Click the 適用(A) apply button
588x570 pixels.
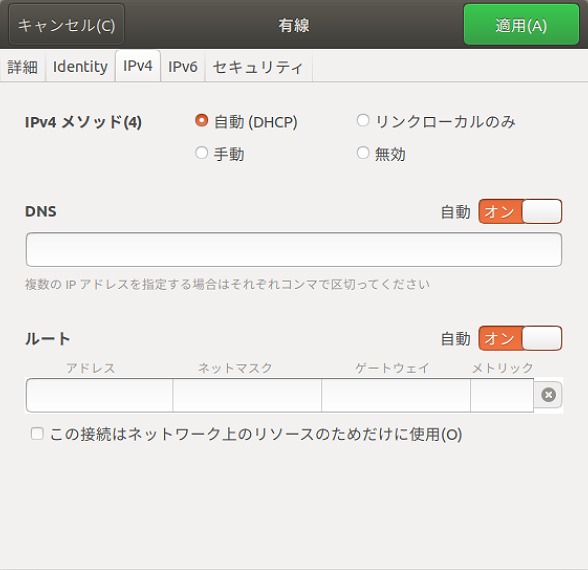[x=521, y=25]
